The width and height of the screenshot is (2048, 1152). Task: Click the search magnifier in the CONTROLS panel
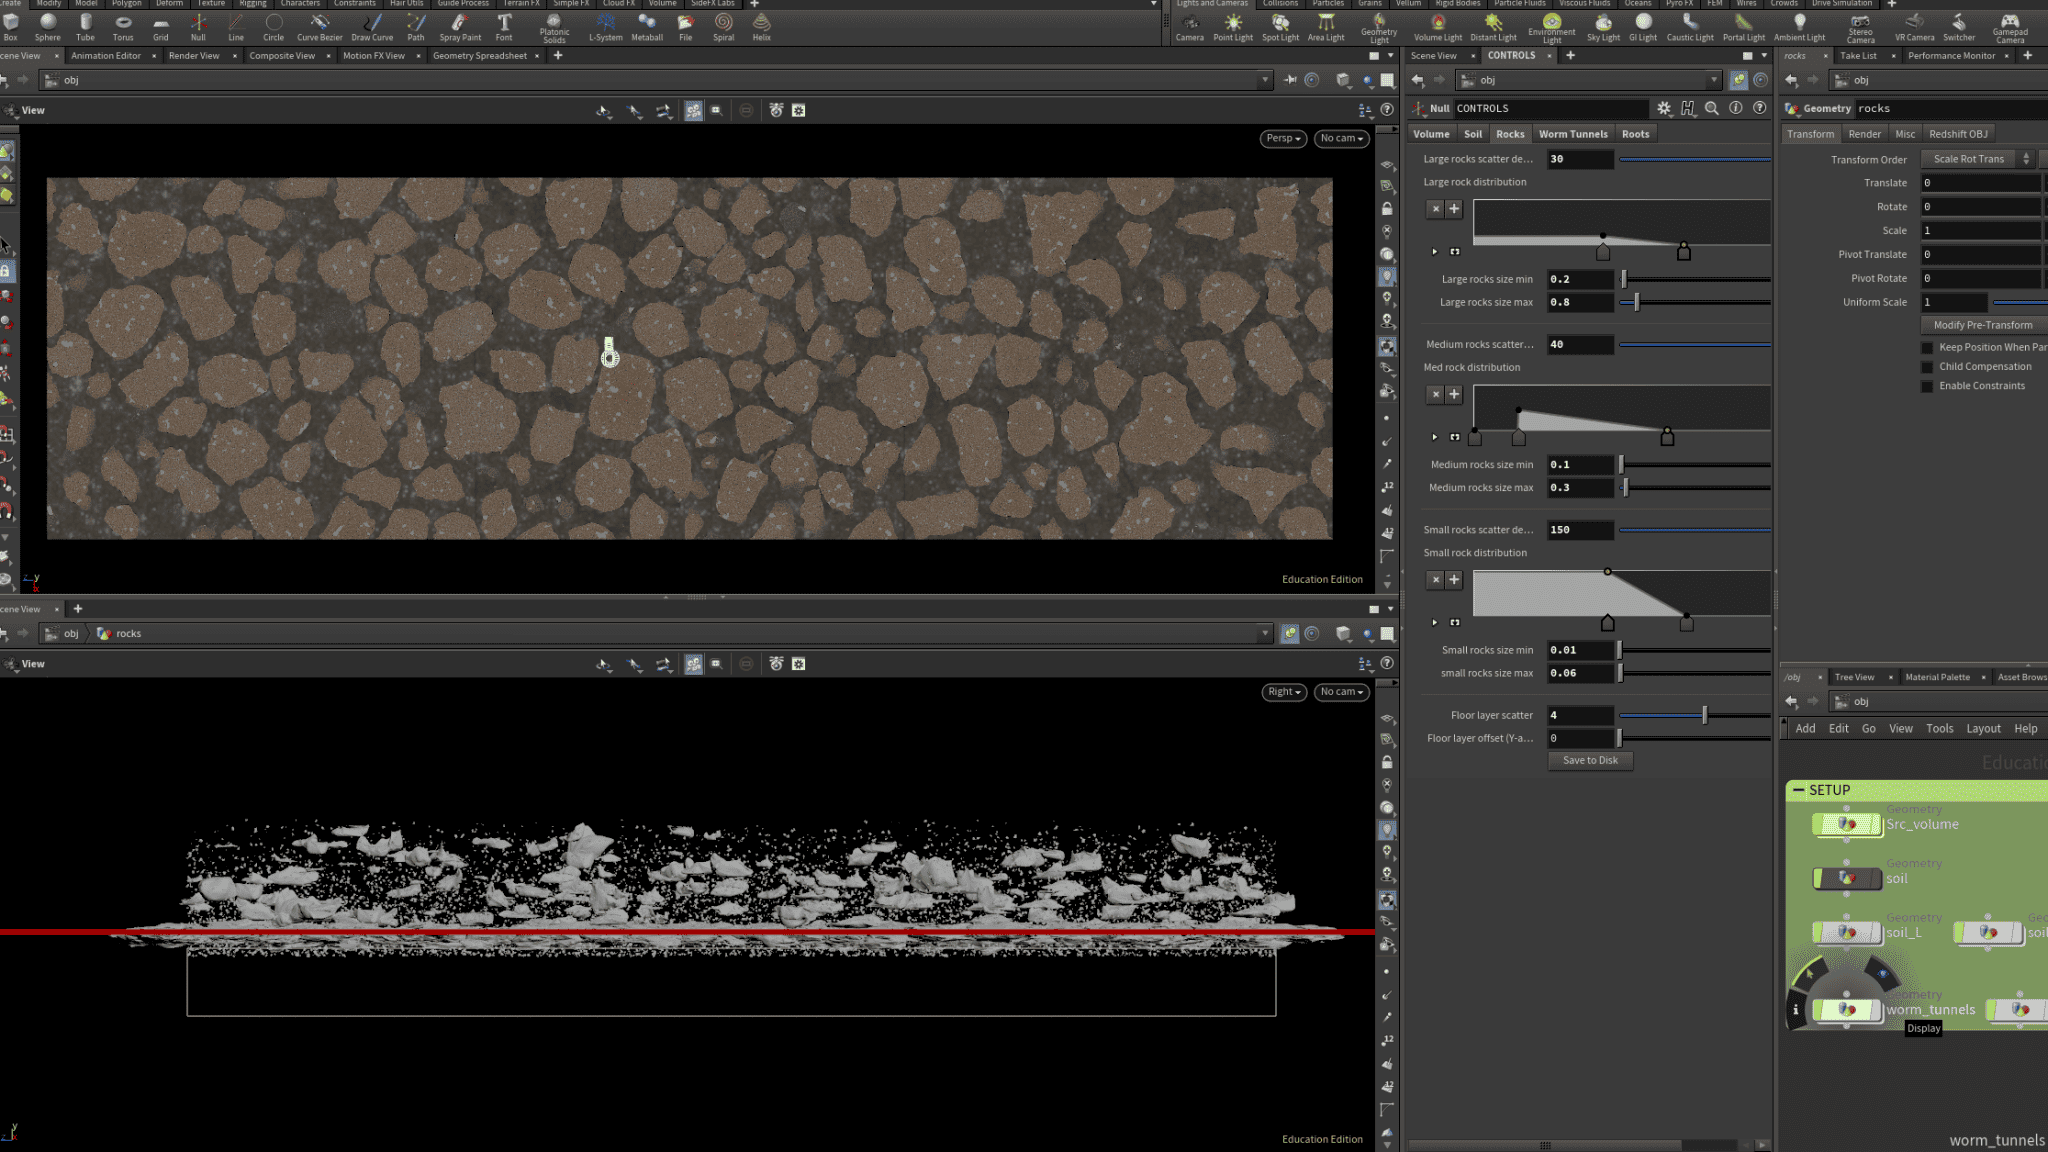click(1712, 108)
